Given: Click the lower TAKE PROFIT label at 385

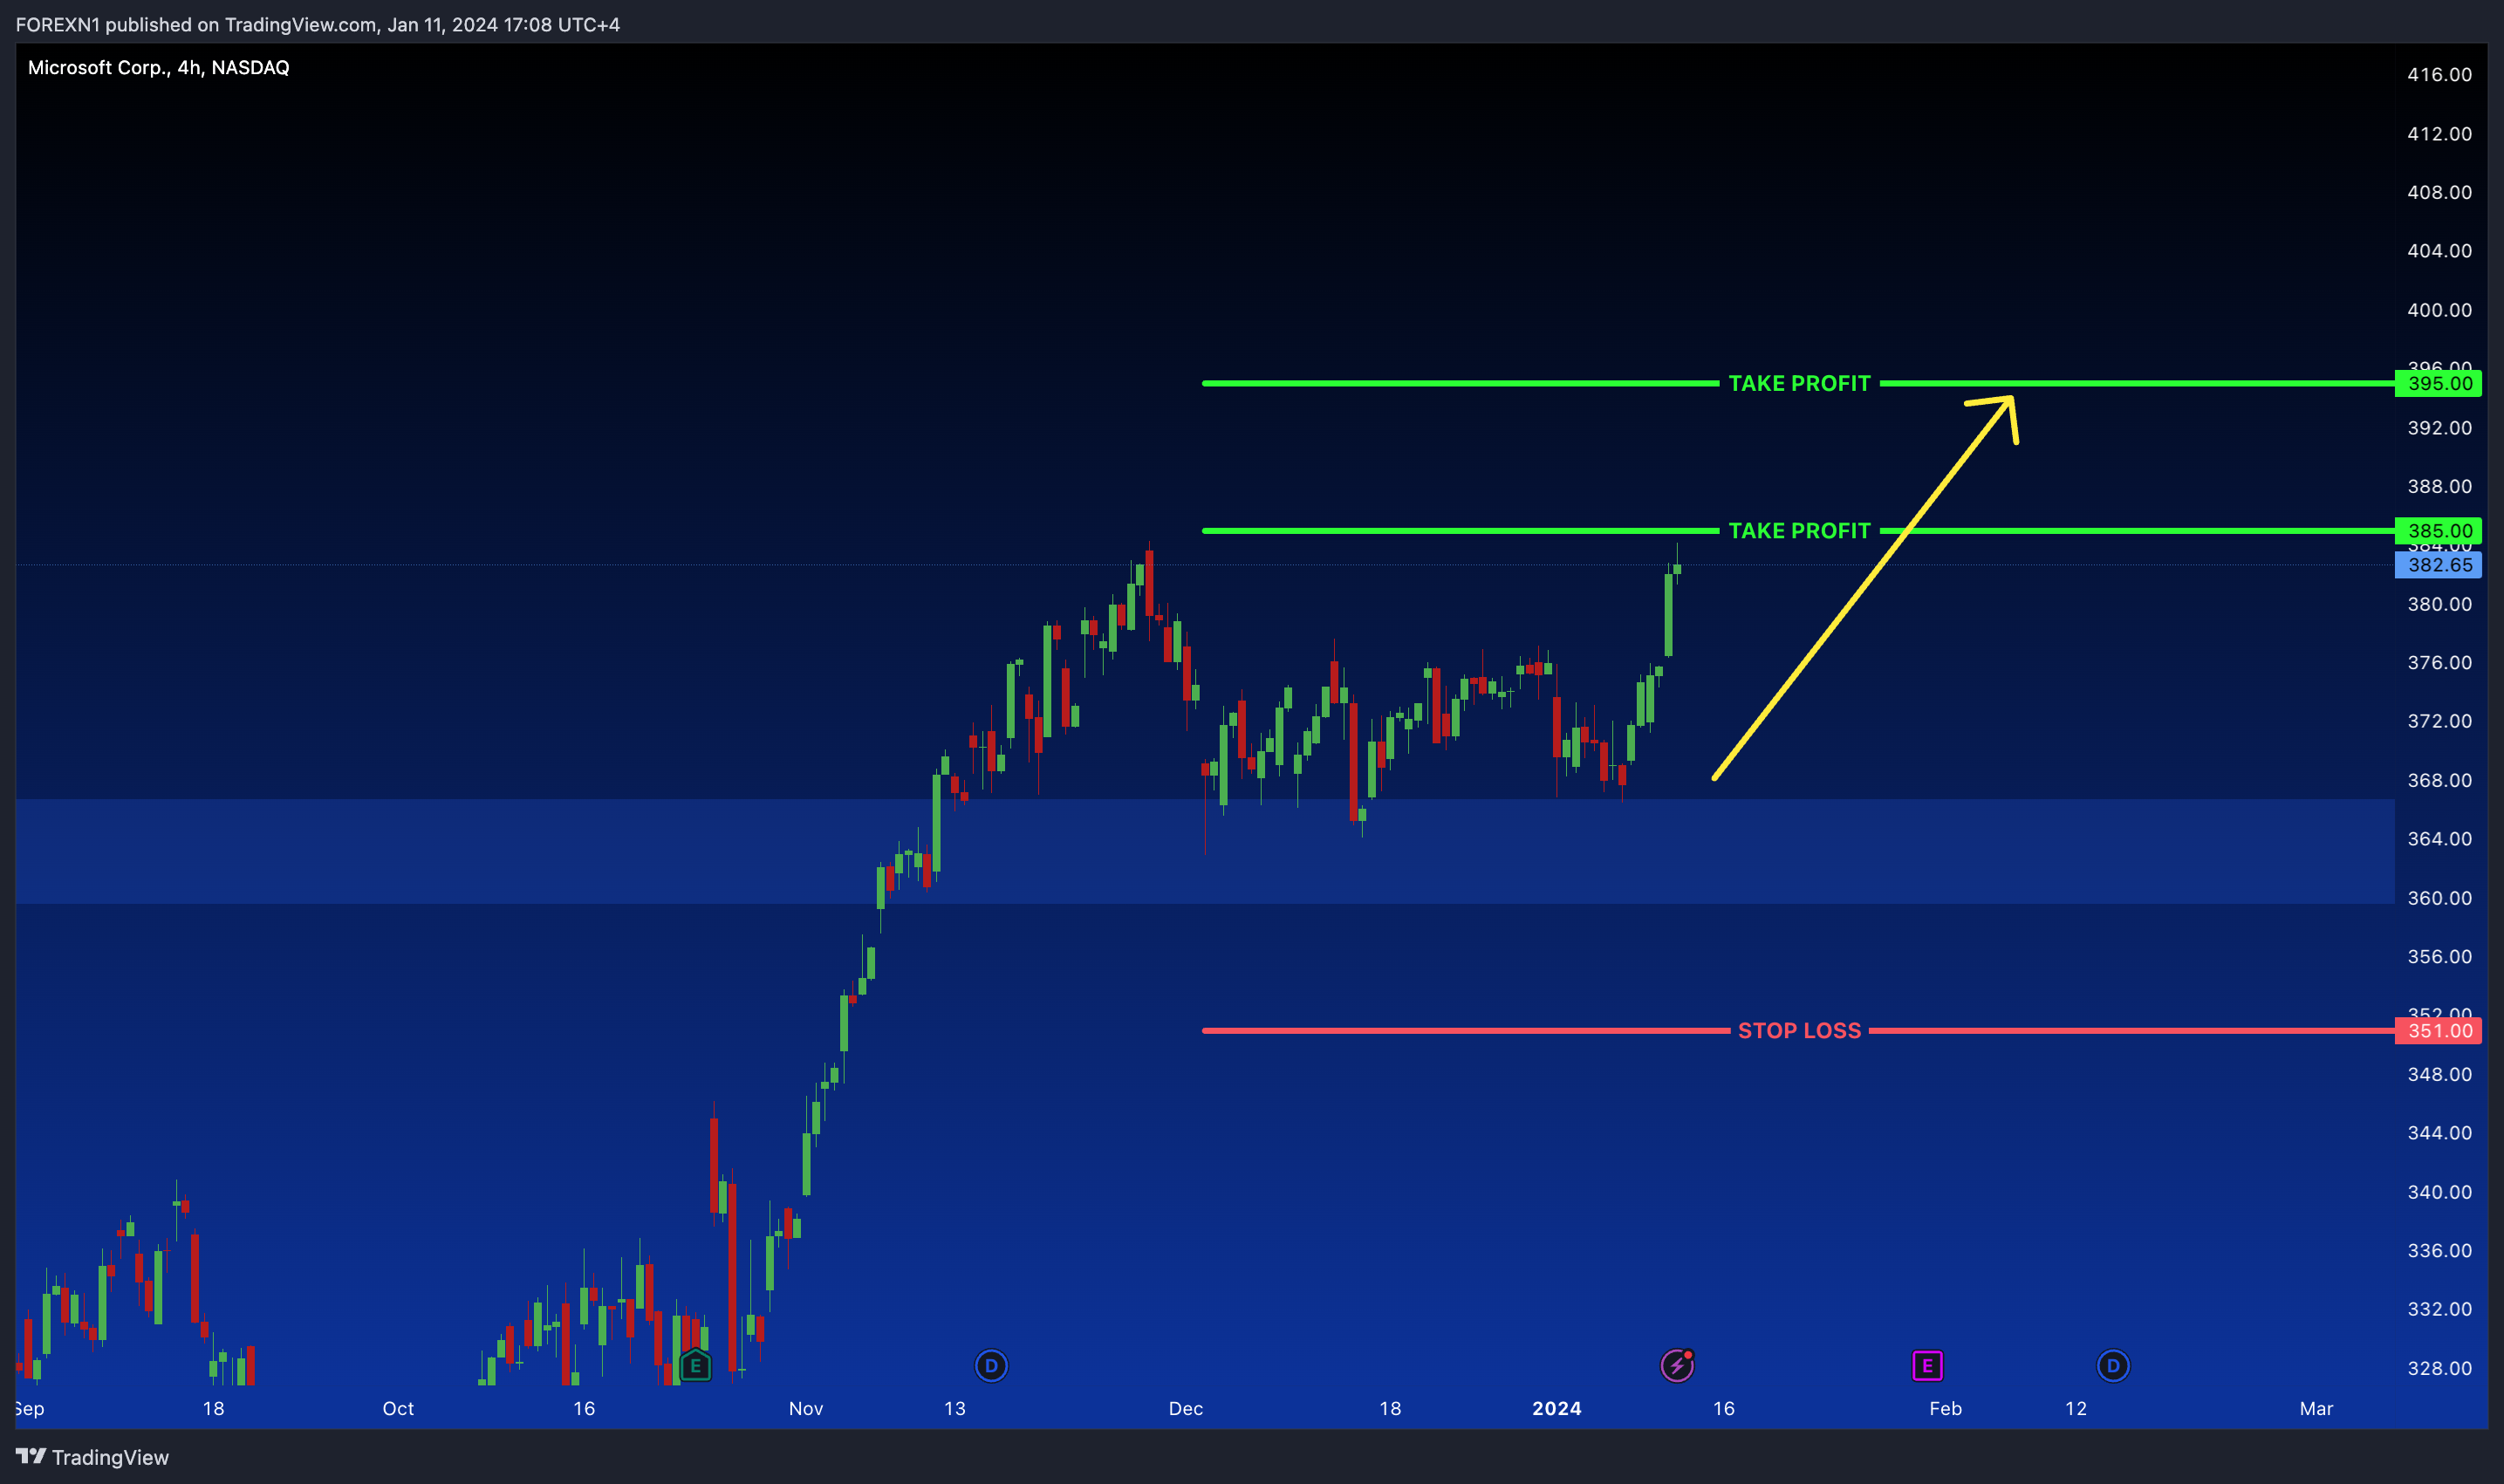Looking at the screenshot, I should click(1799, 530).
